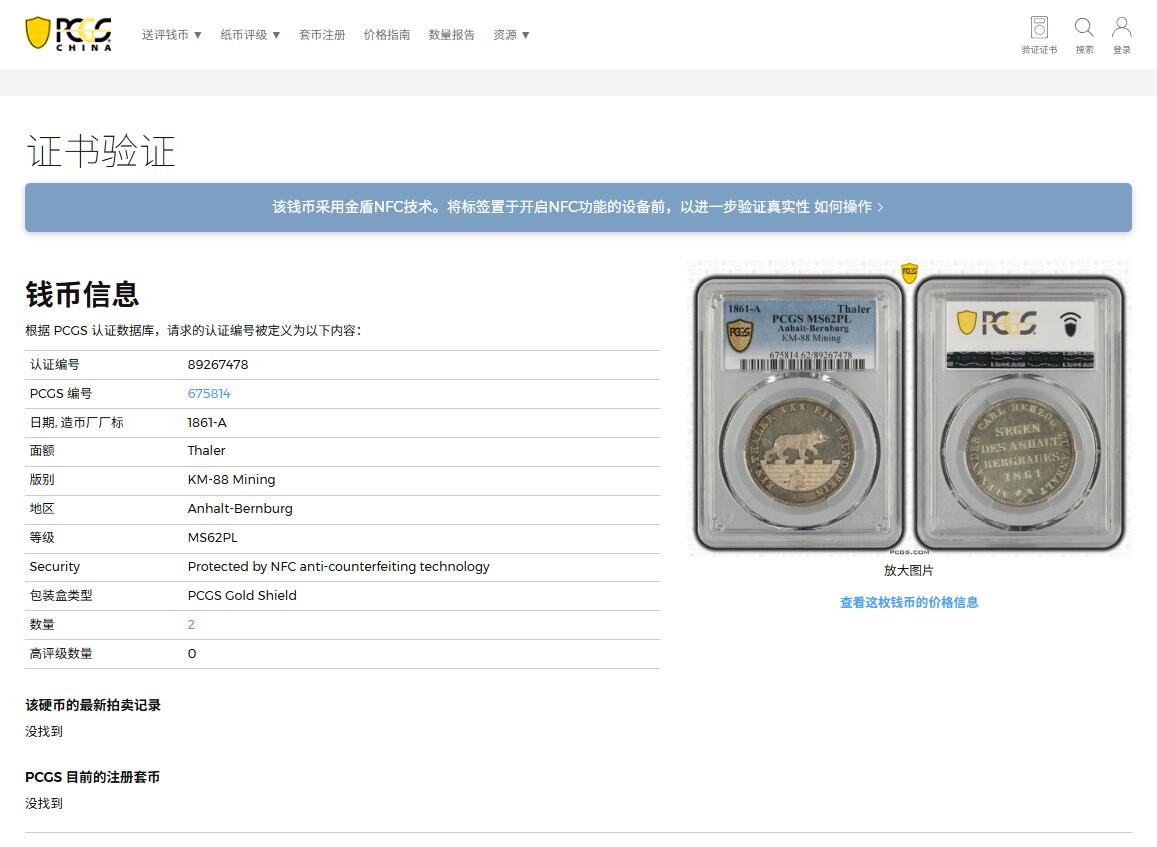The image size is (1157, 847).
Task: Click PCGS number link 675814
Action: point(209,394)
